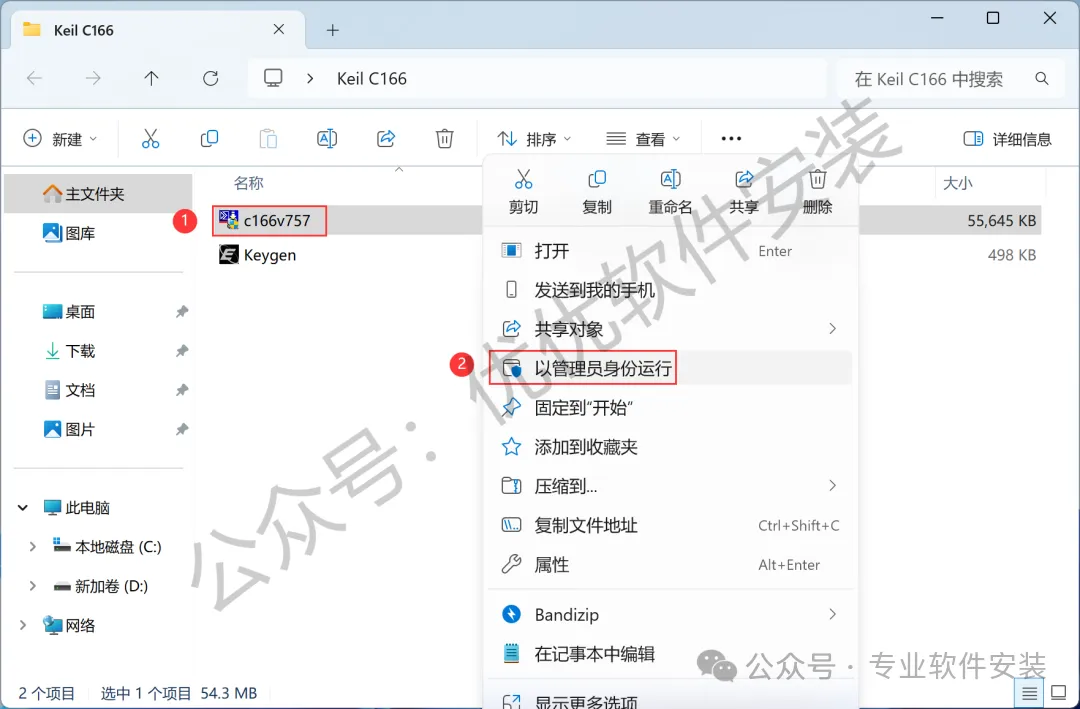The width and height of the screenshot is (1080, 709).
Task: Choose 打开 from the context menu
Action: (x=670, y=251)
